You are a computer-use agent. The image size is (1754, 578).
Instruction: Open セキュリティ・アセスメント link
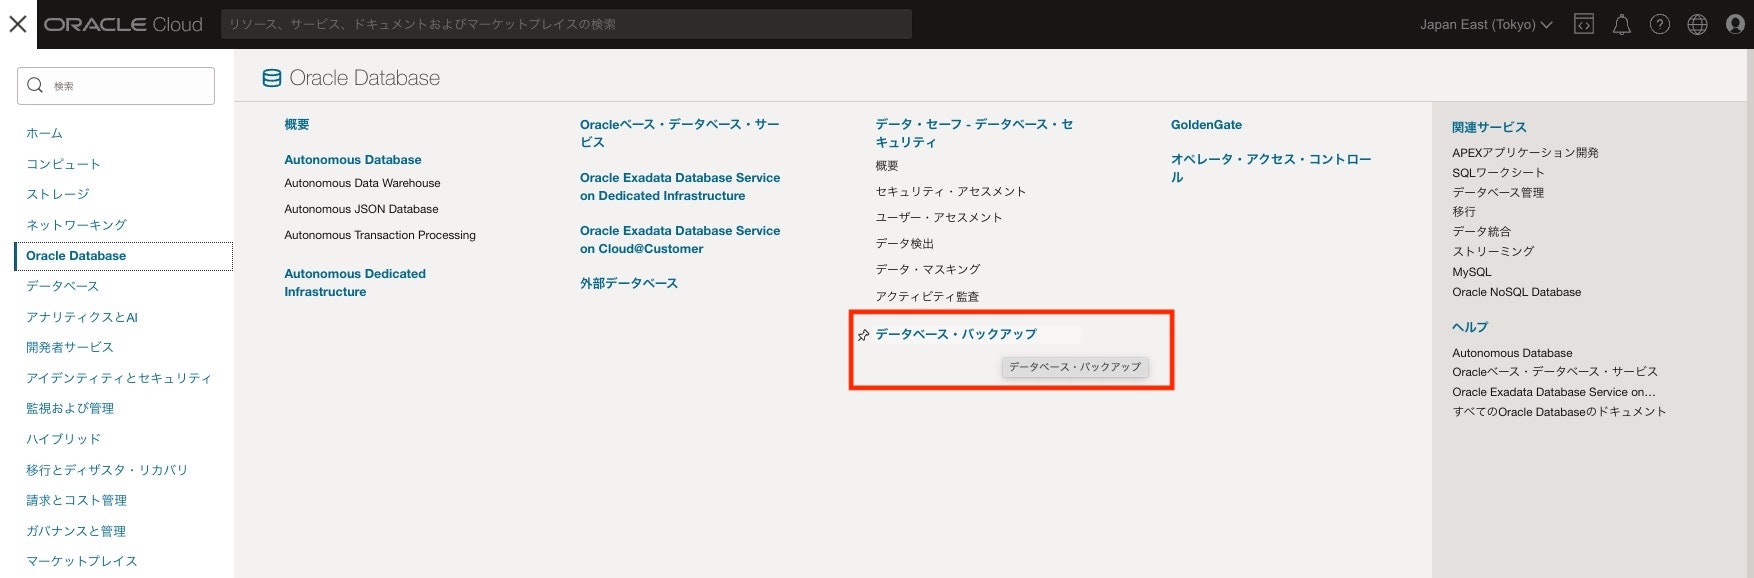951,192
